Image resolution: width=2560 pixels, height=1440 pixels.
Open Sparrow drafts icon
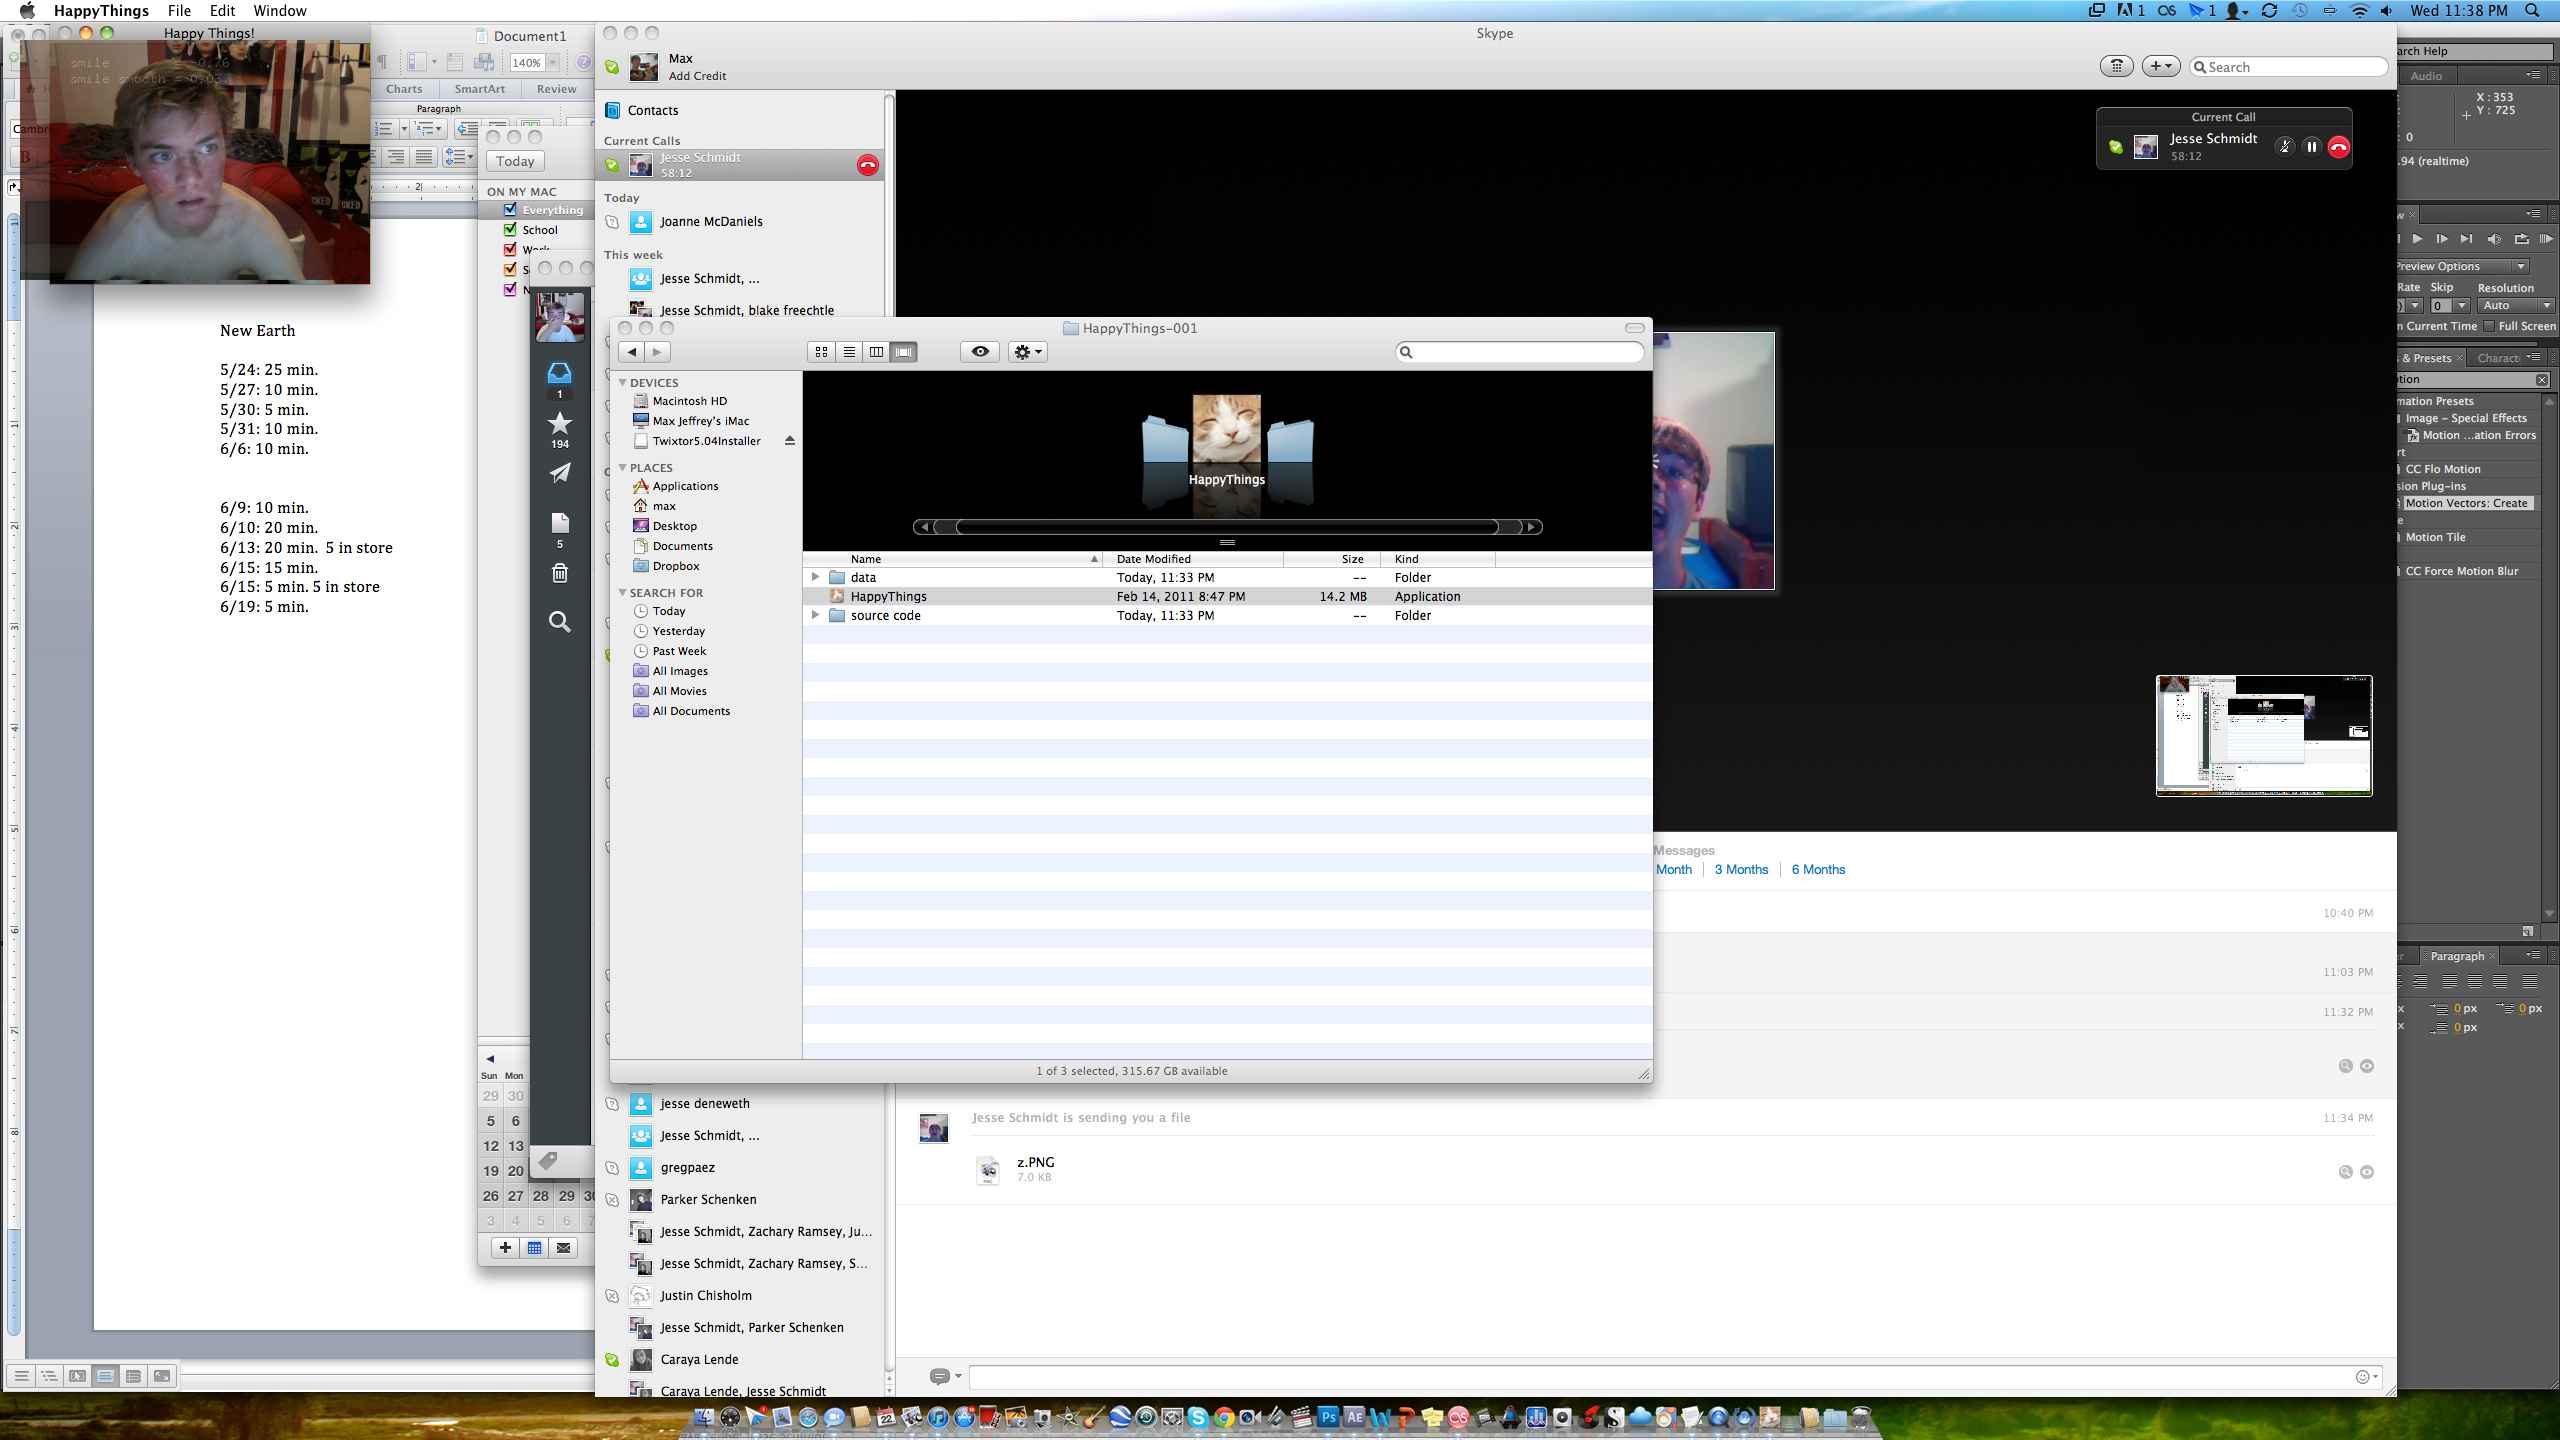point(559,523)
